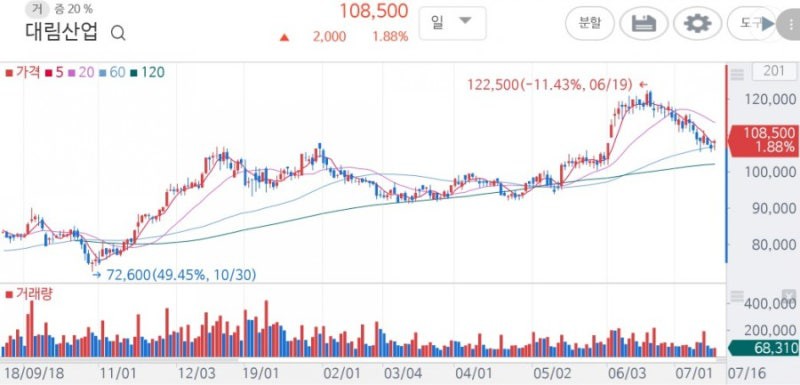
Task: Toggle the 5-day moving average legend
Action: (x=54, y=72)
